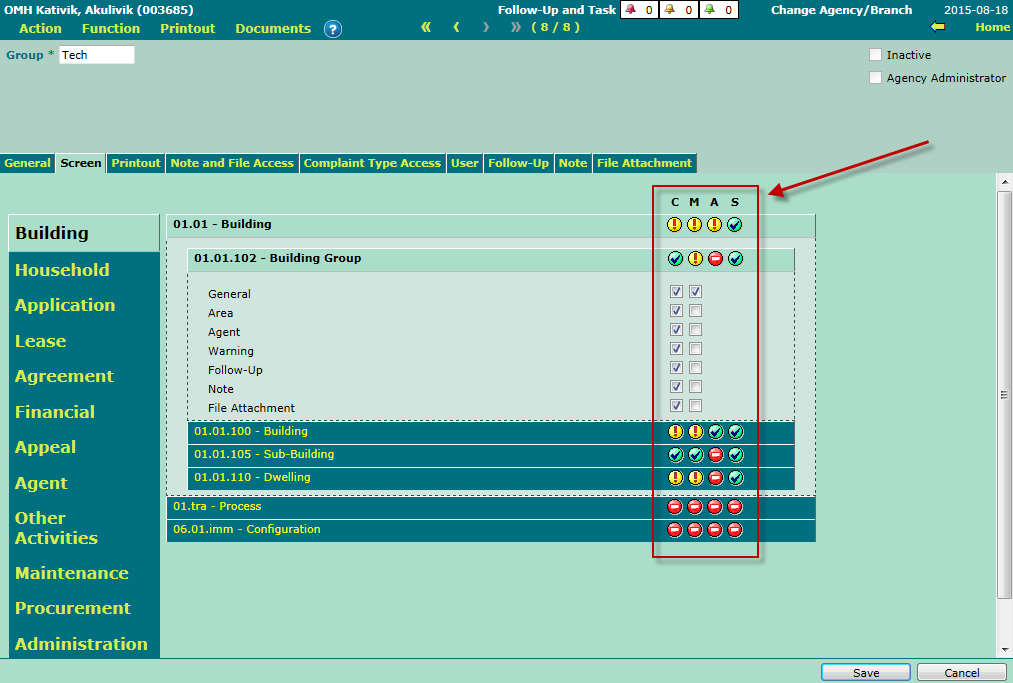Jump to first record with double-left arrows
The width and height of the screenshot is (1013, 683).
tap(426, 27)
